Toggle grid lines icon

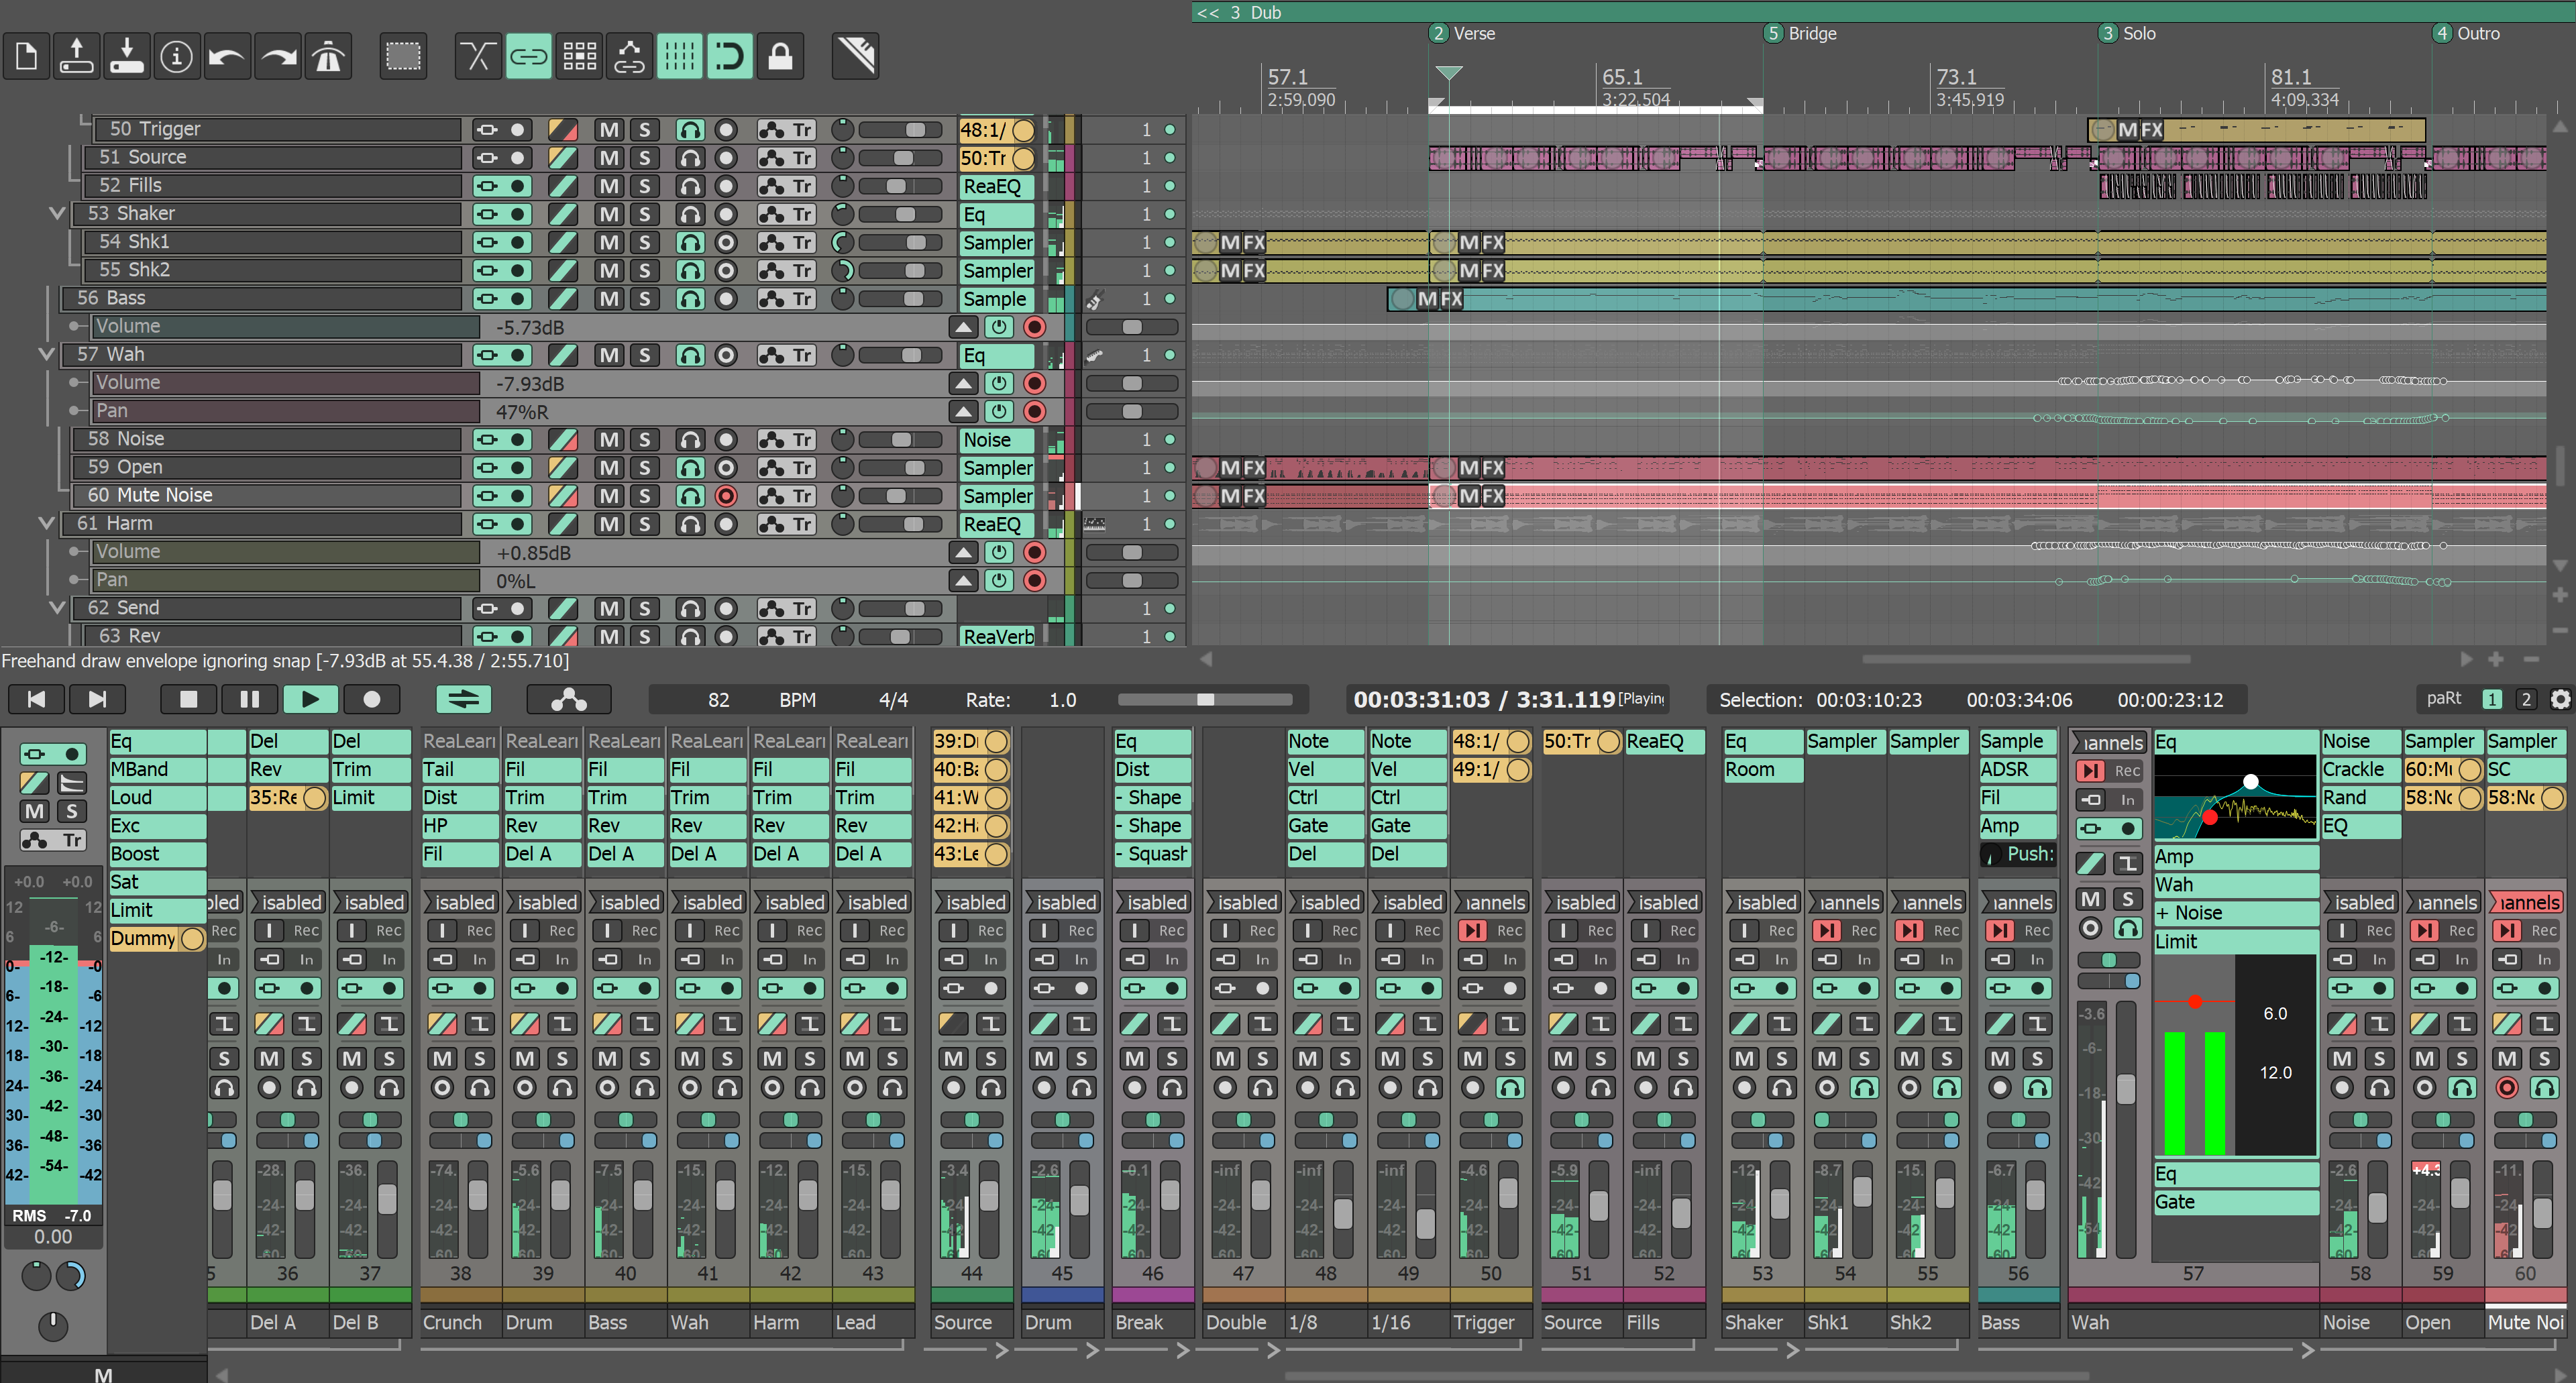680,56
